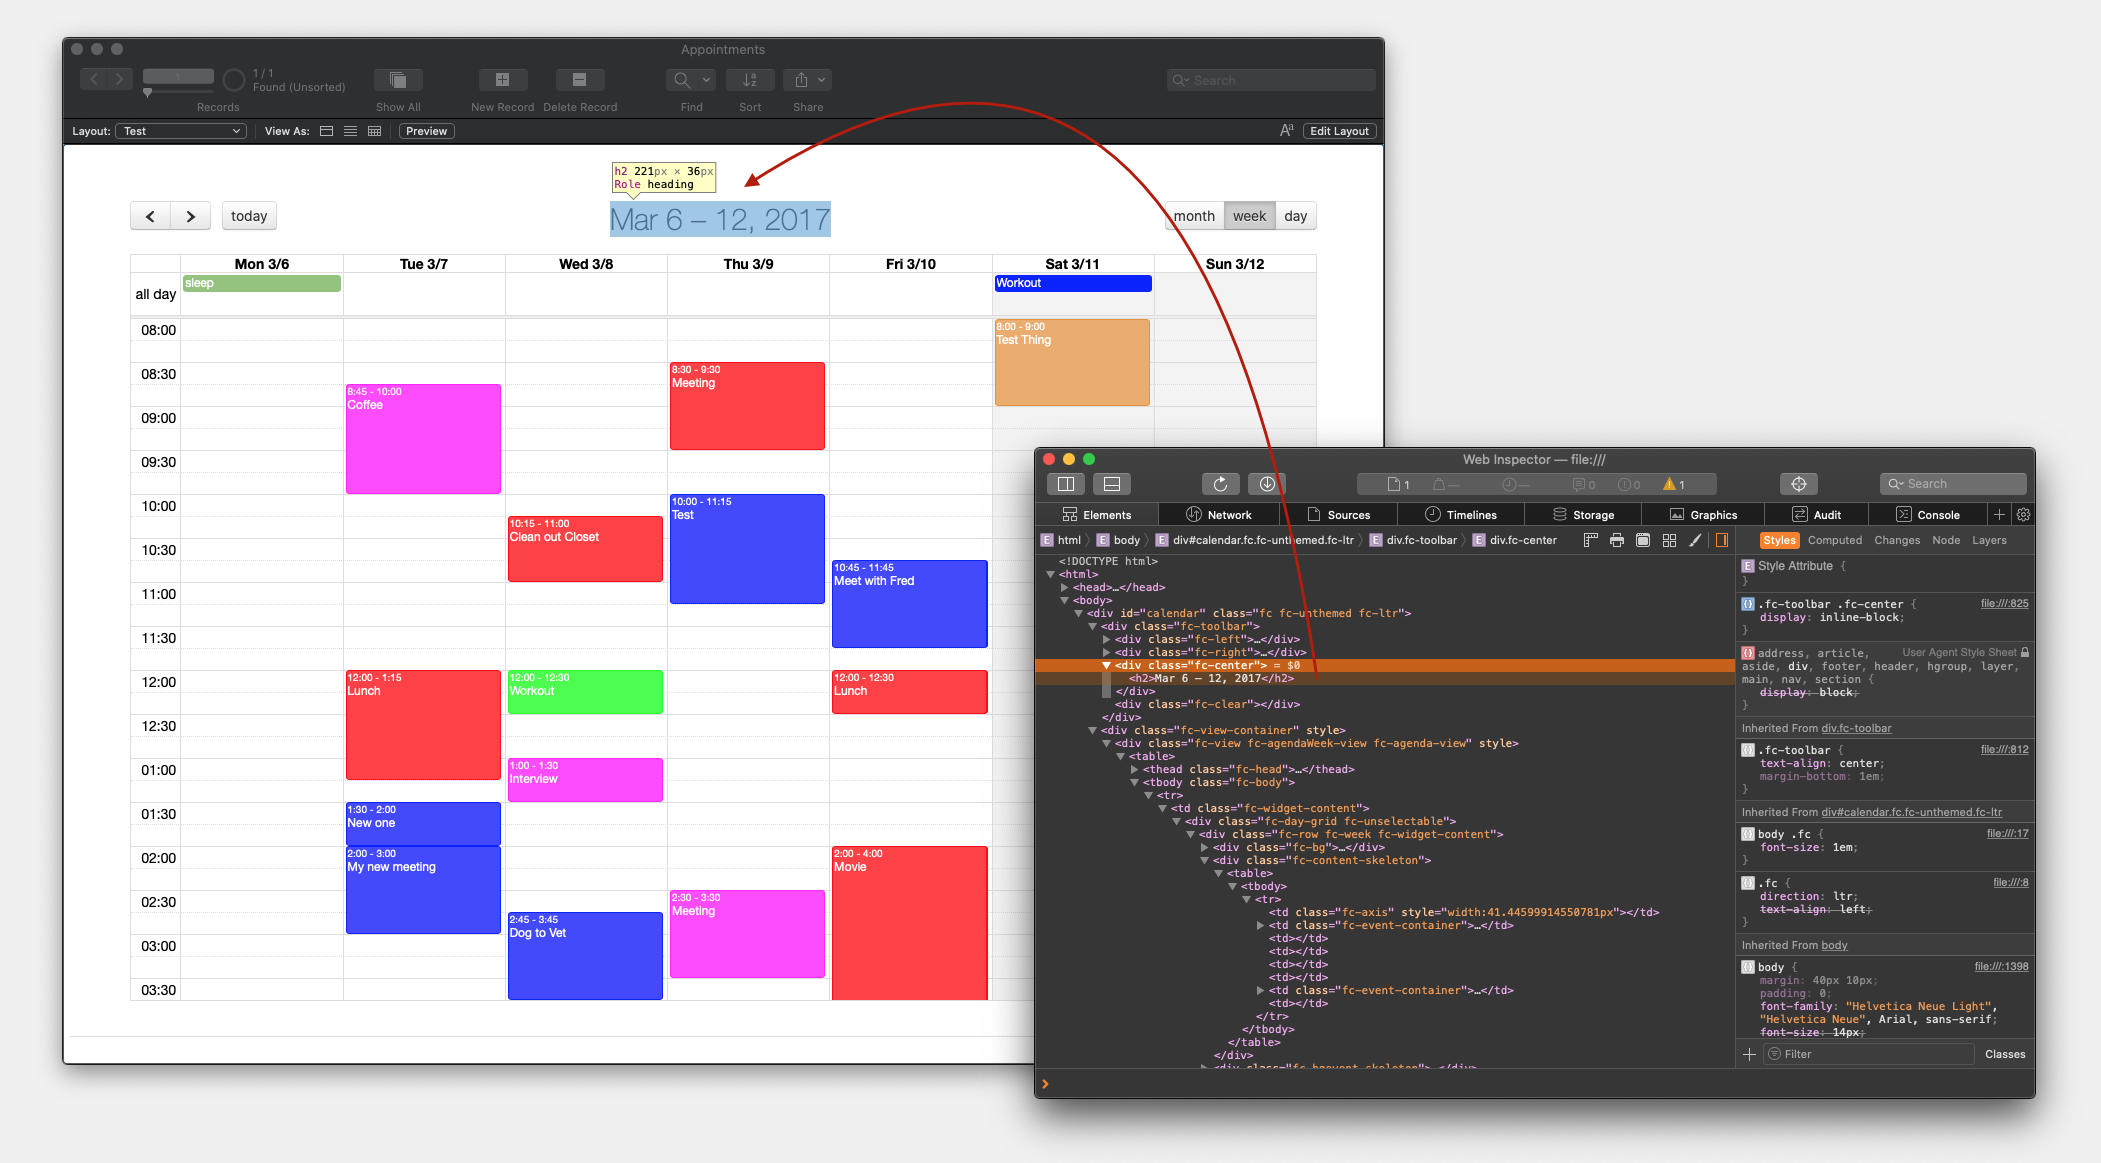This screenshot has height=1163, width=2101.
Task: Switch View As to table view
Action: click(x=374, y=131)
